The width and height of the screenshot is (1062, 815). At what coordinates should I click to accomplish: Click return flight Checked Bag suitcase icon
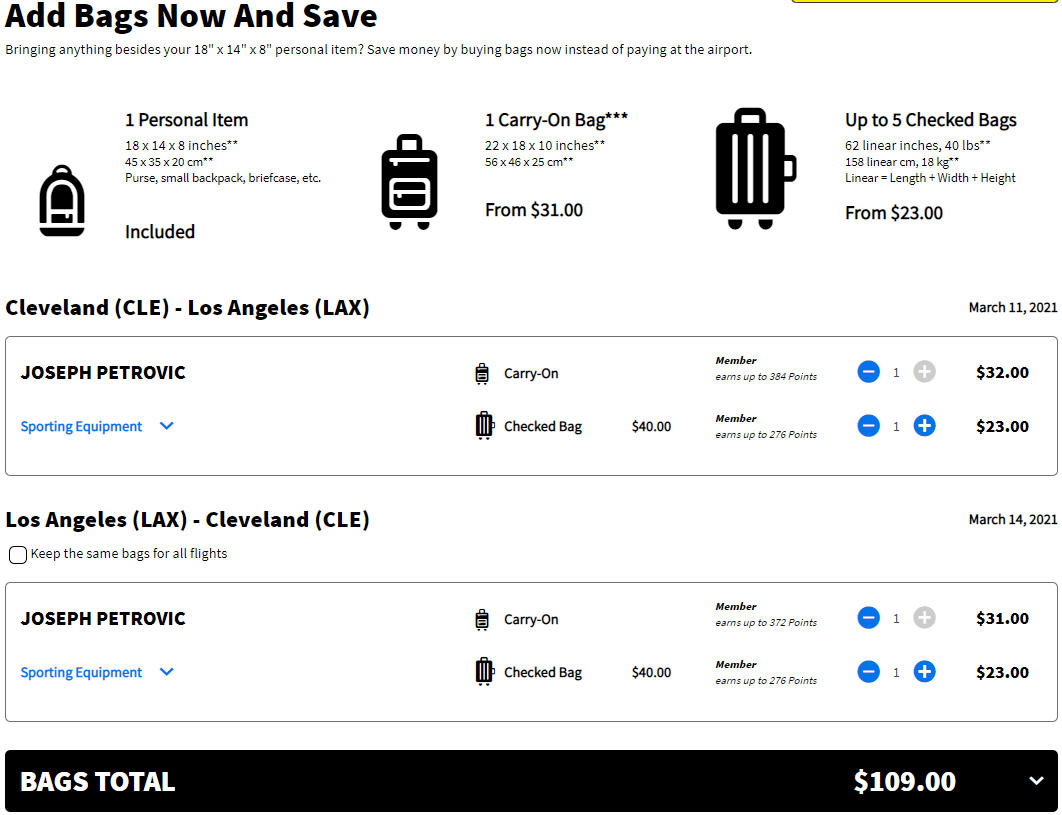coord(484,671)
